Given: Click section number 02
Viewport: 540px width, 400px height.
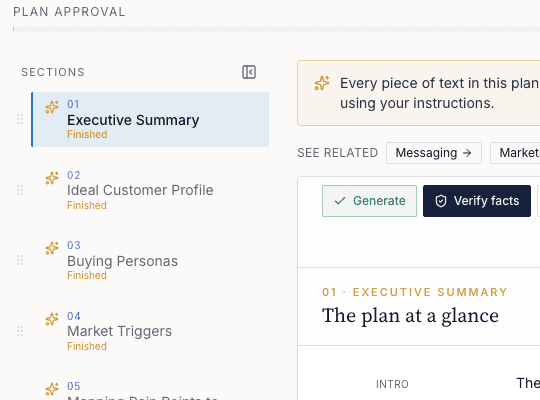Looking at the screenshot, I should coord(74,175).
